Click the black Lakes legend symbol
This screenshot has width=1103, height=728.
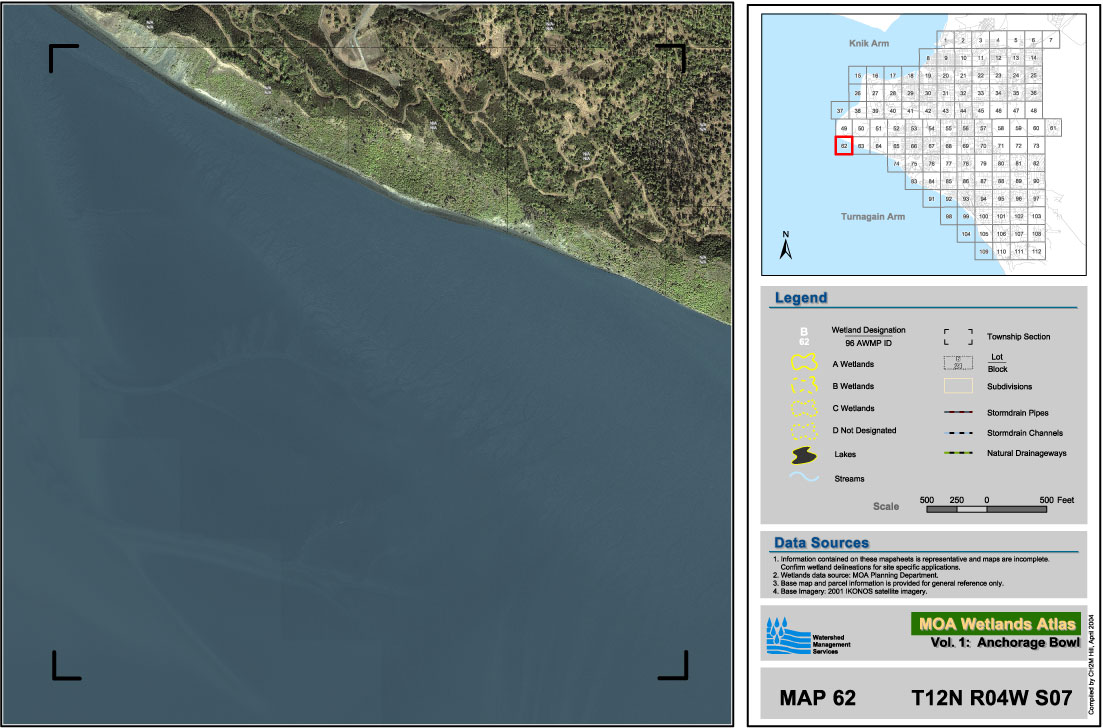803,455
